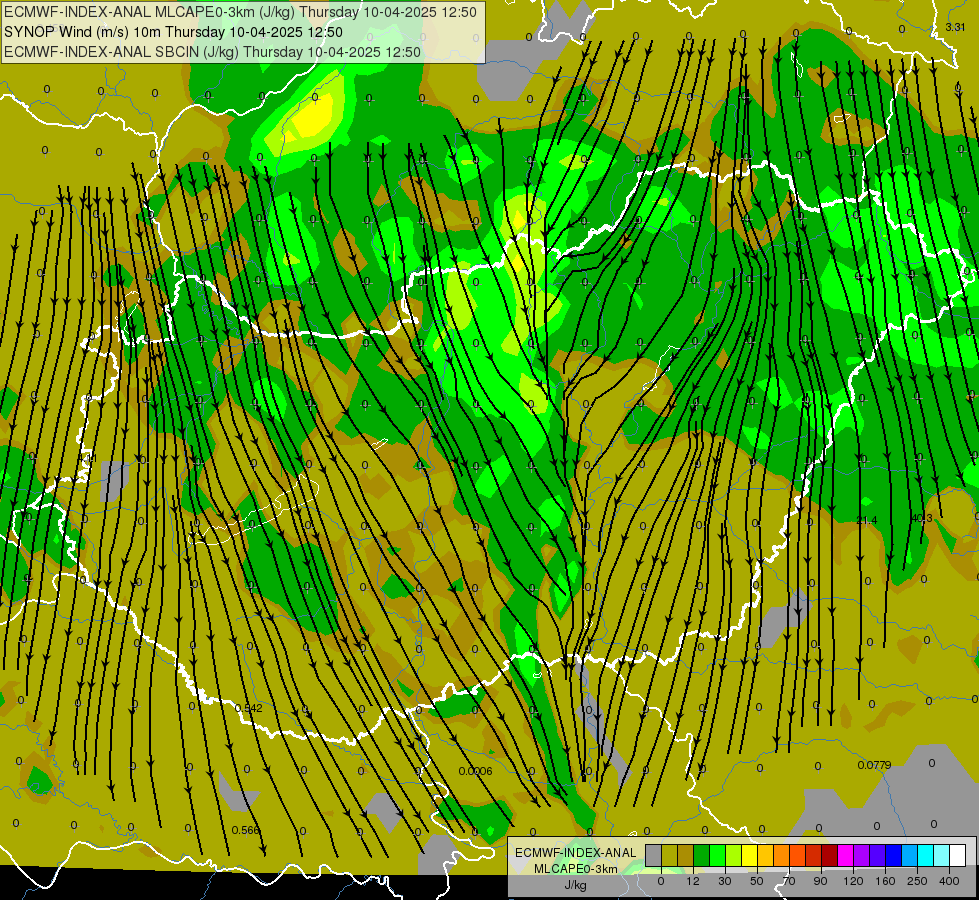Click the 0.566 value on the map

[245, 830]
